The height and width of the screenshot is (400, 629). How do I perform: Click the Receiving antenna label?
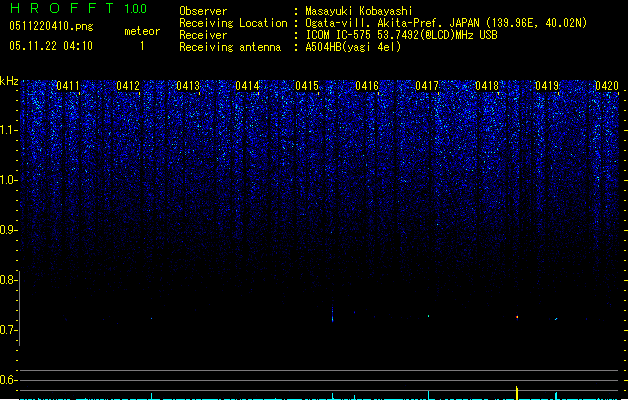tap(230, 47)
